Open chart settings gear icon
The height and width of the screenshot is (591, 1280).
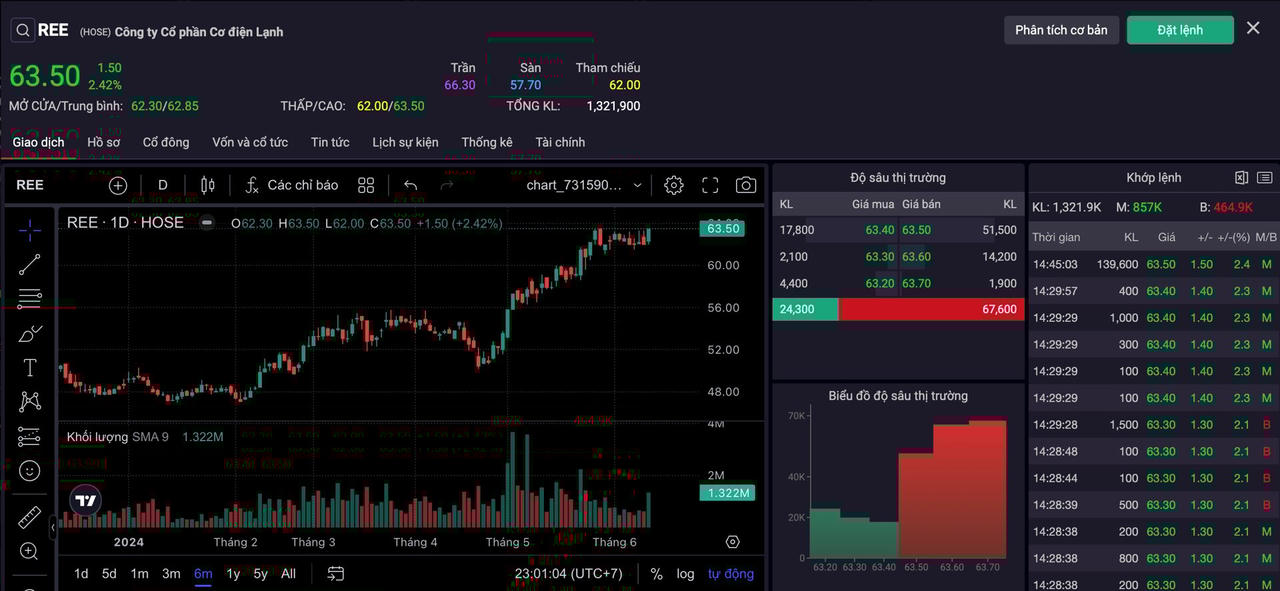(674, 185)
